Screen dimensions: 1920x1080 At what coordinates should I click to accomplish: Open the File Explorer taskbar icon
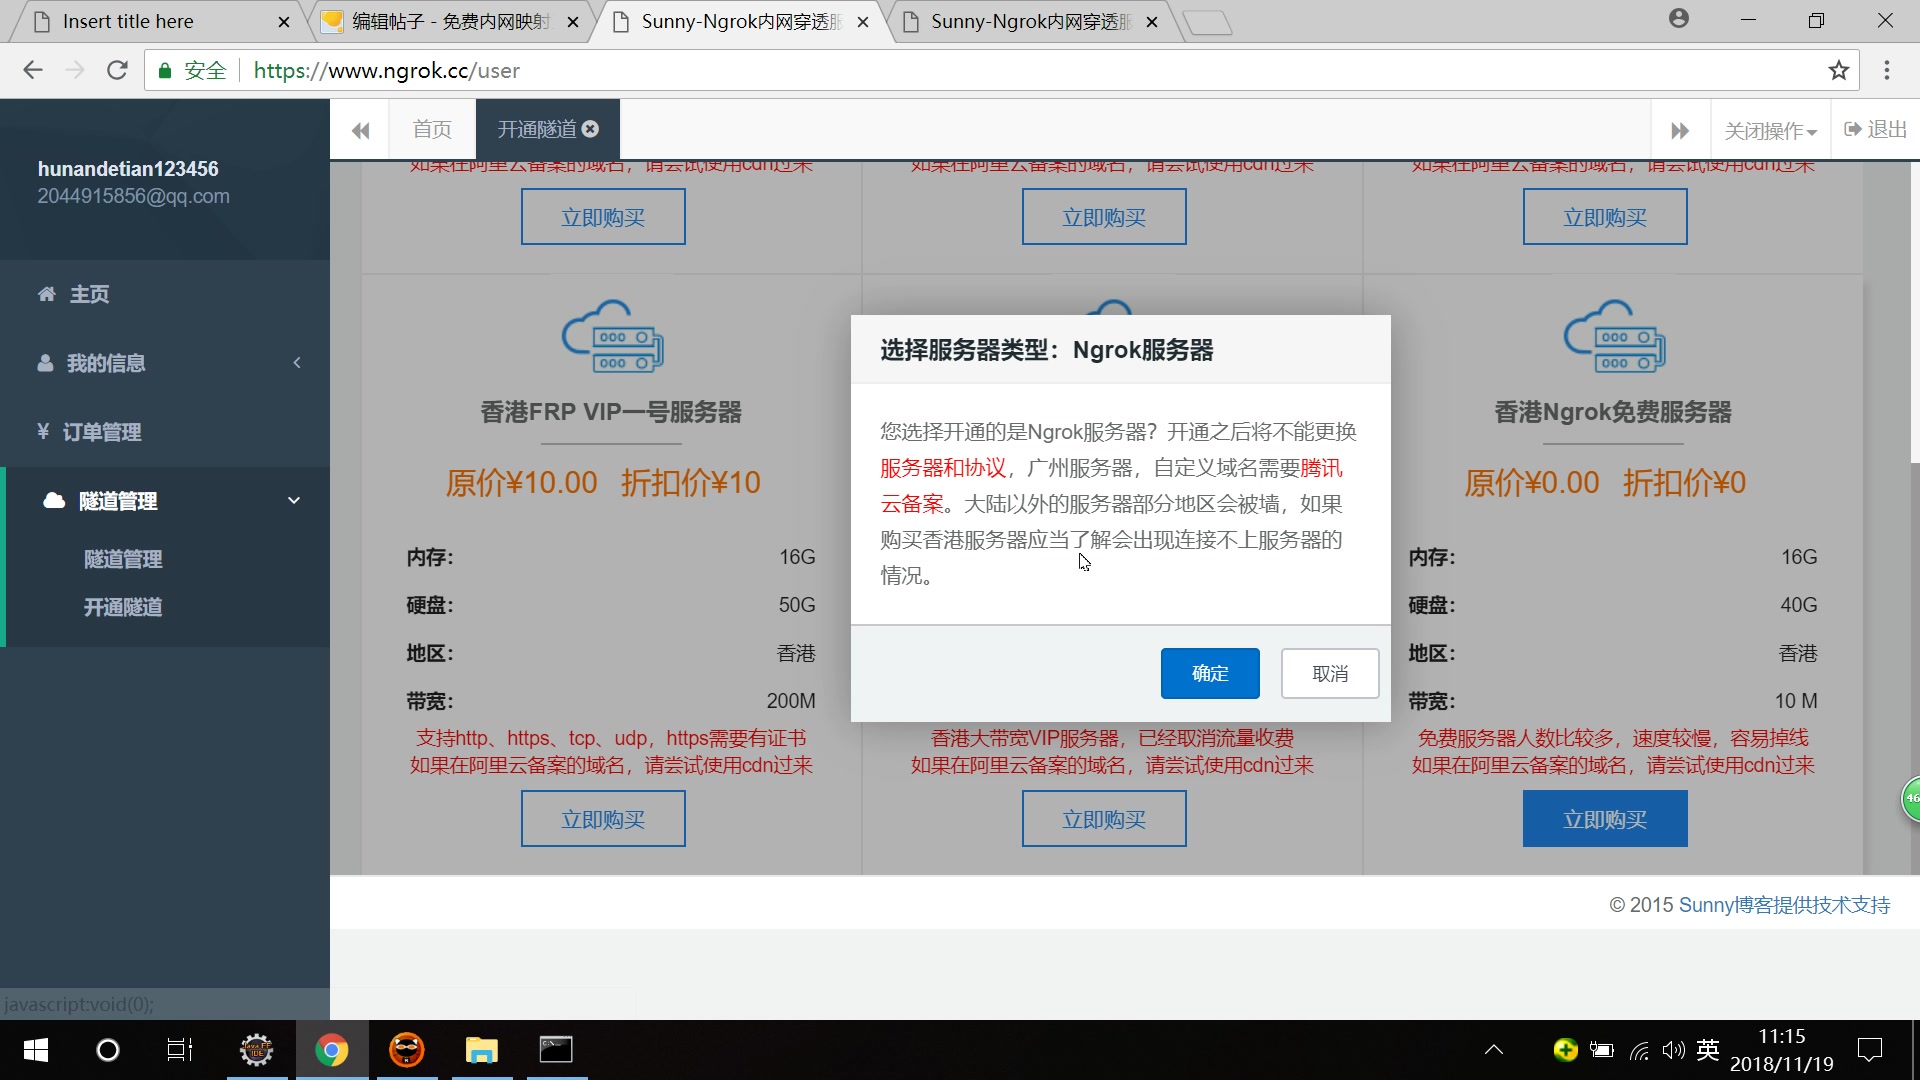pos(481,1050)
